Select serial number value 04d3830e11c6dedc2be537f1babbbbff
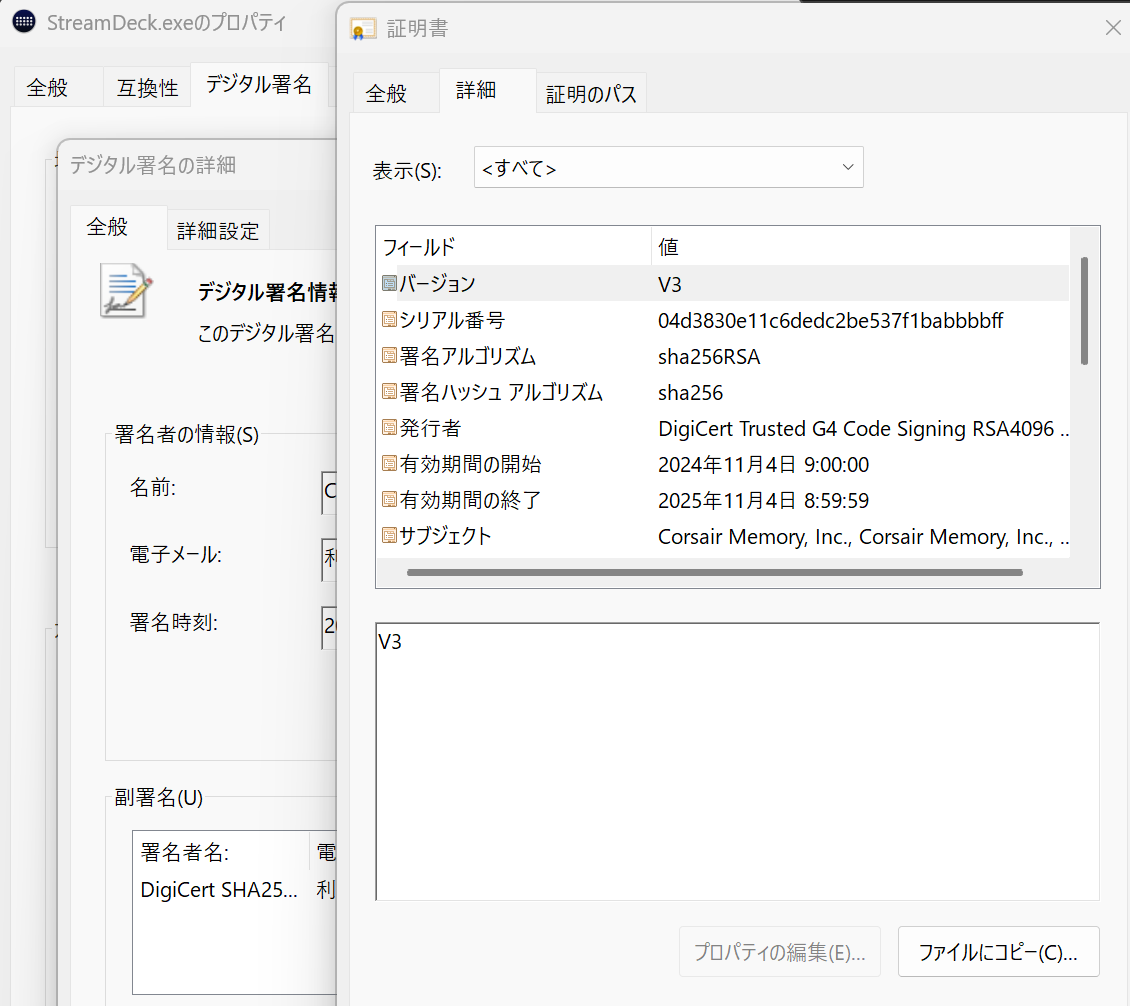Screen dimensions: 1130x1006 (x=830, y=321)
